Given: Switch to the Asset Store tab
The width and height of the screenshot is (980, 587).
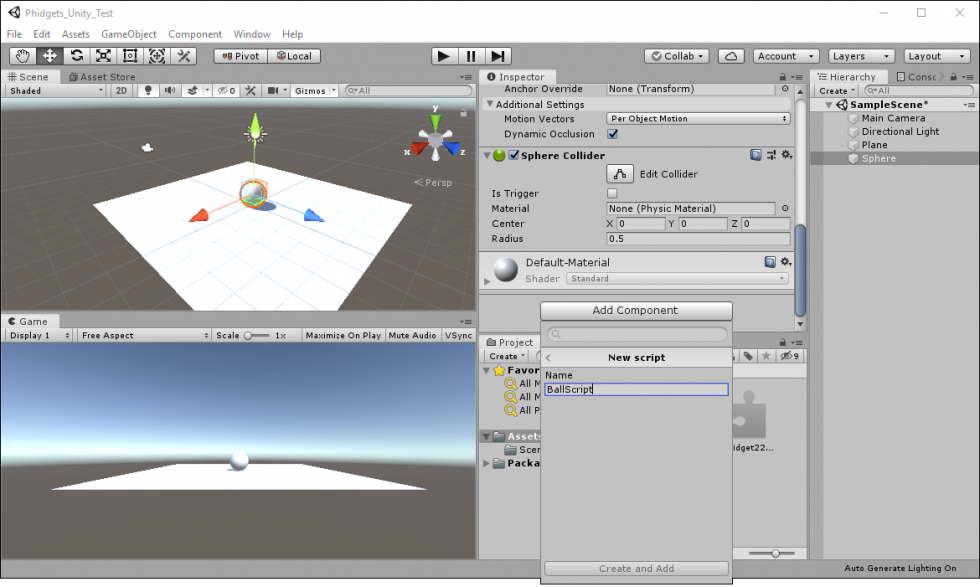Looking at the screenshot, I should 106,77.
